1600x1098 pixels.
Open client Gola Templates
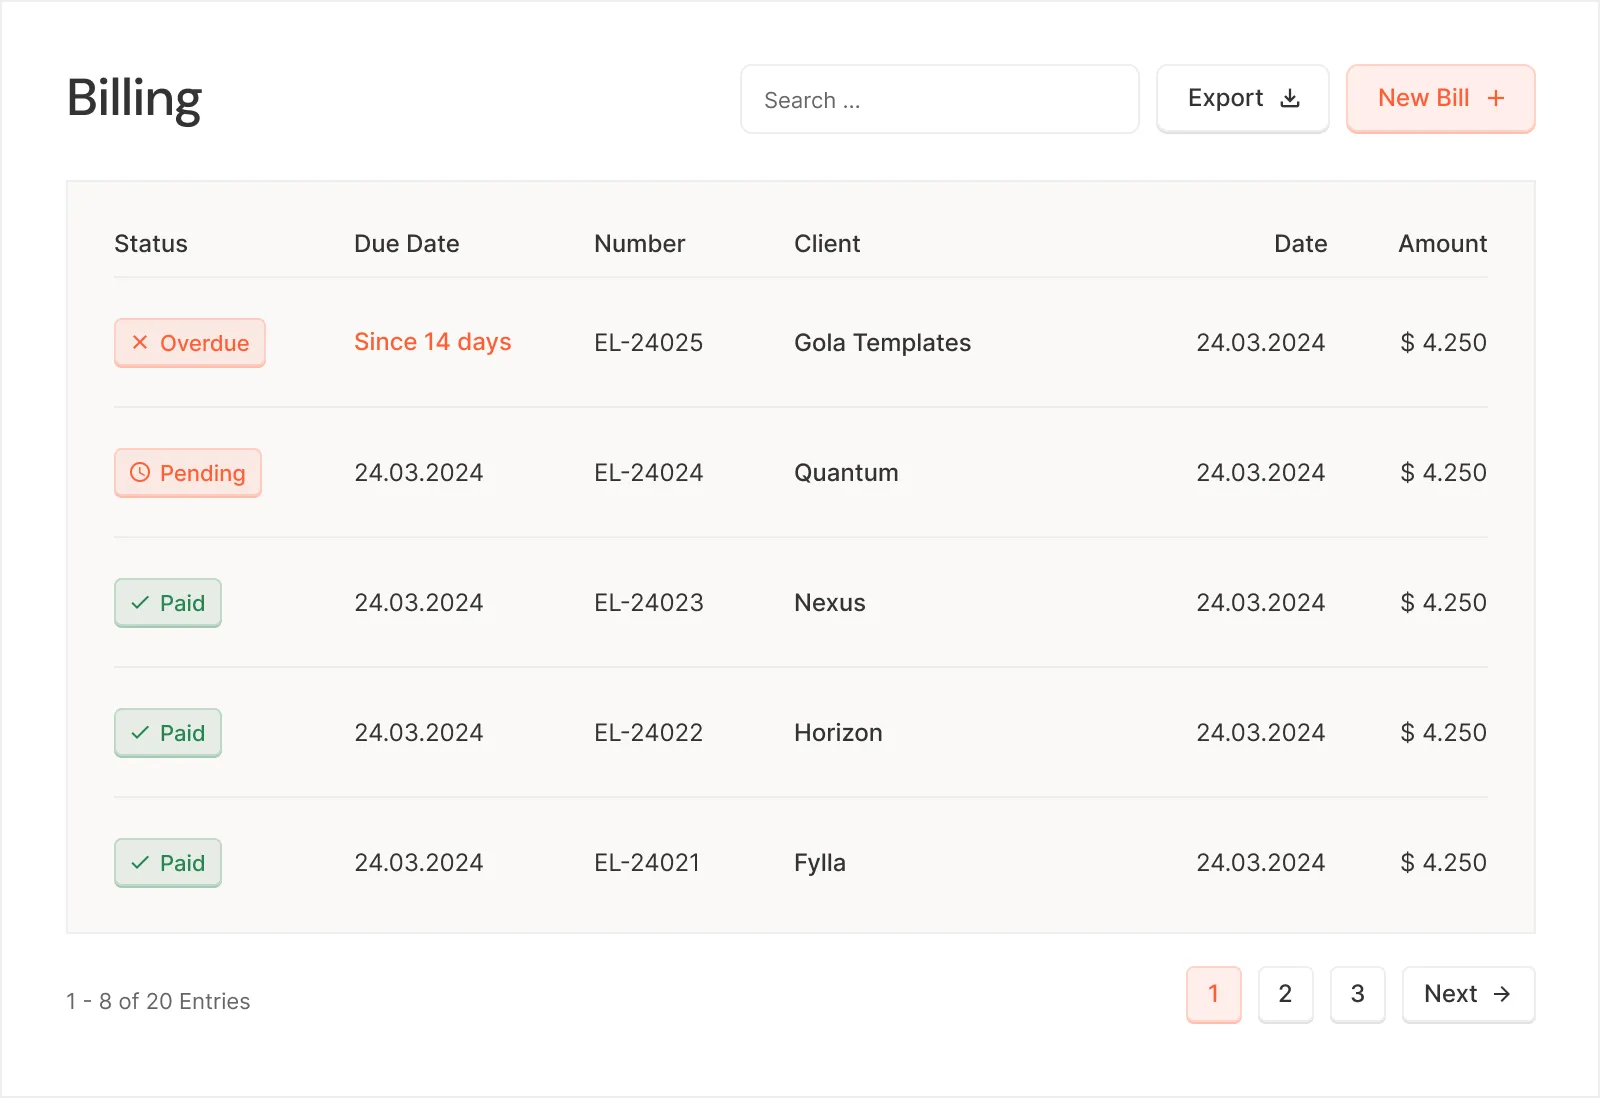883,343
